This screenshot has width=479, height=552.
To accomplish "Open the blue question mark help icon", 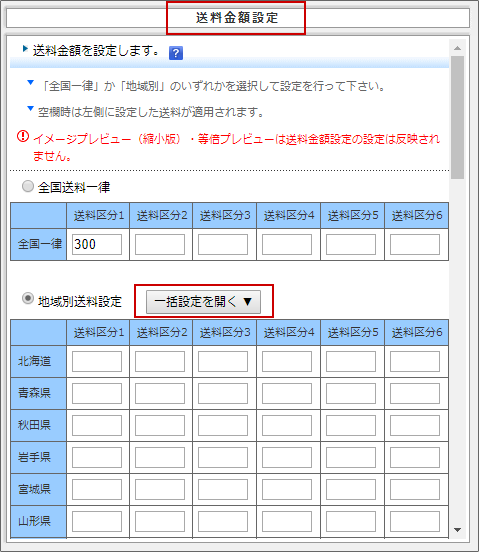I will coord(176,53).
